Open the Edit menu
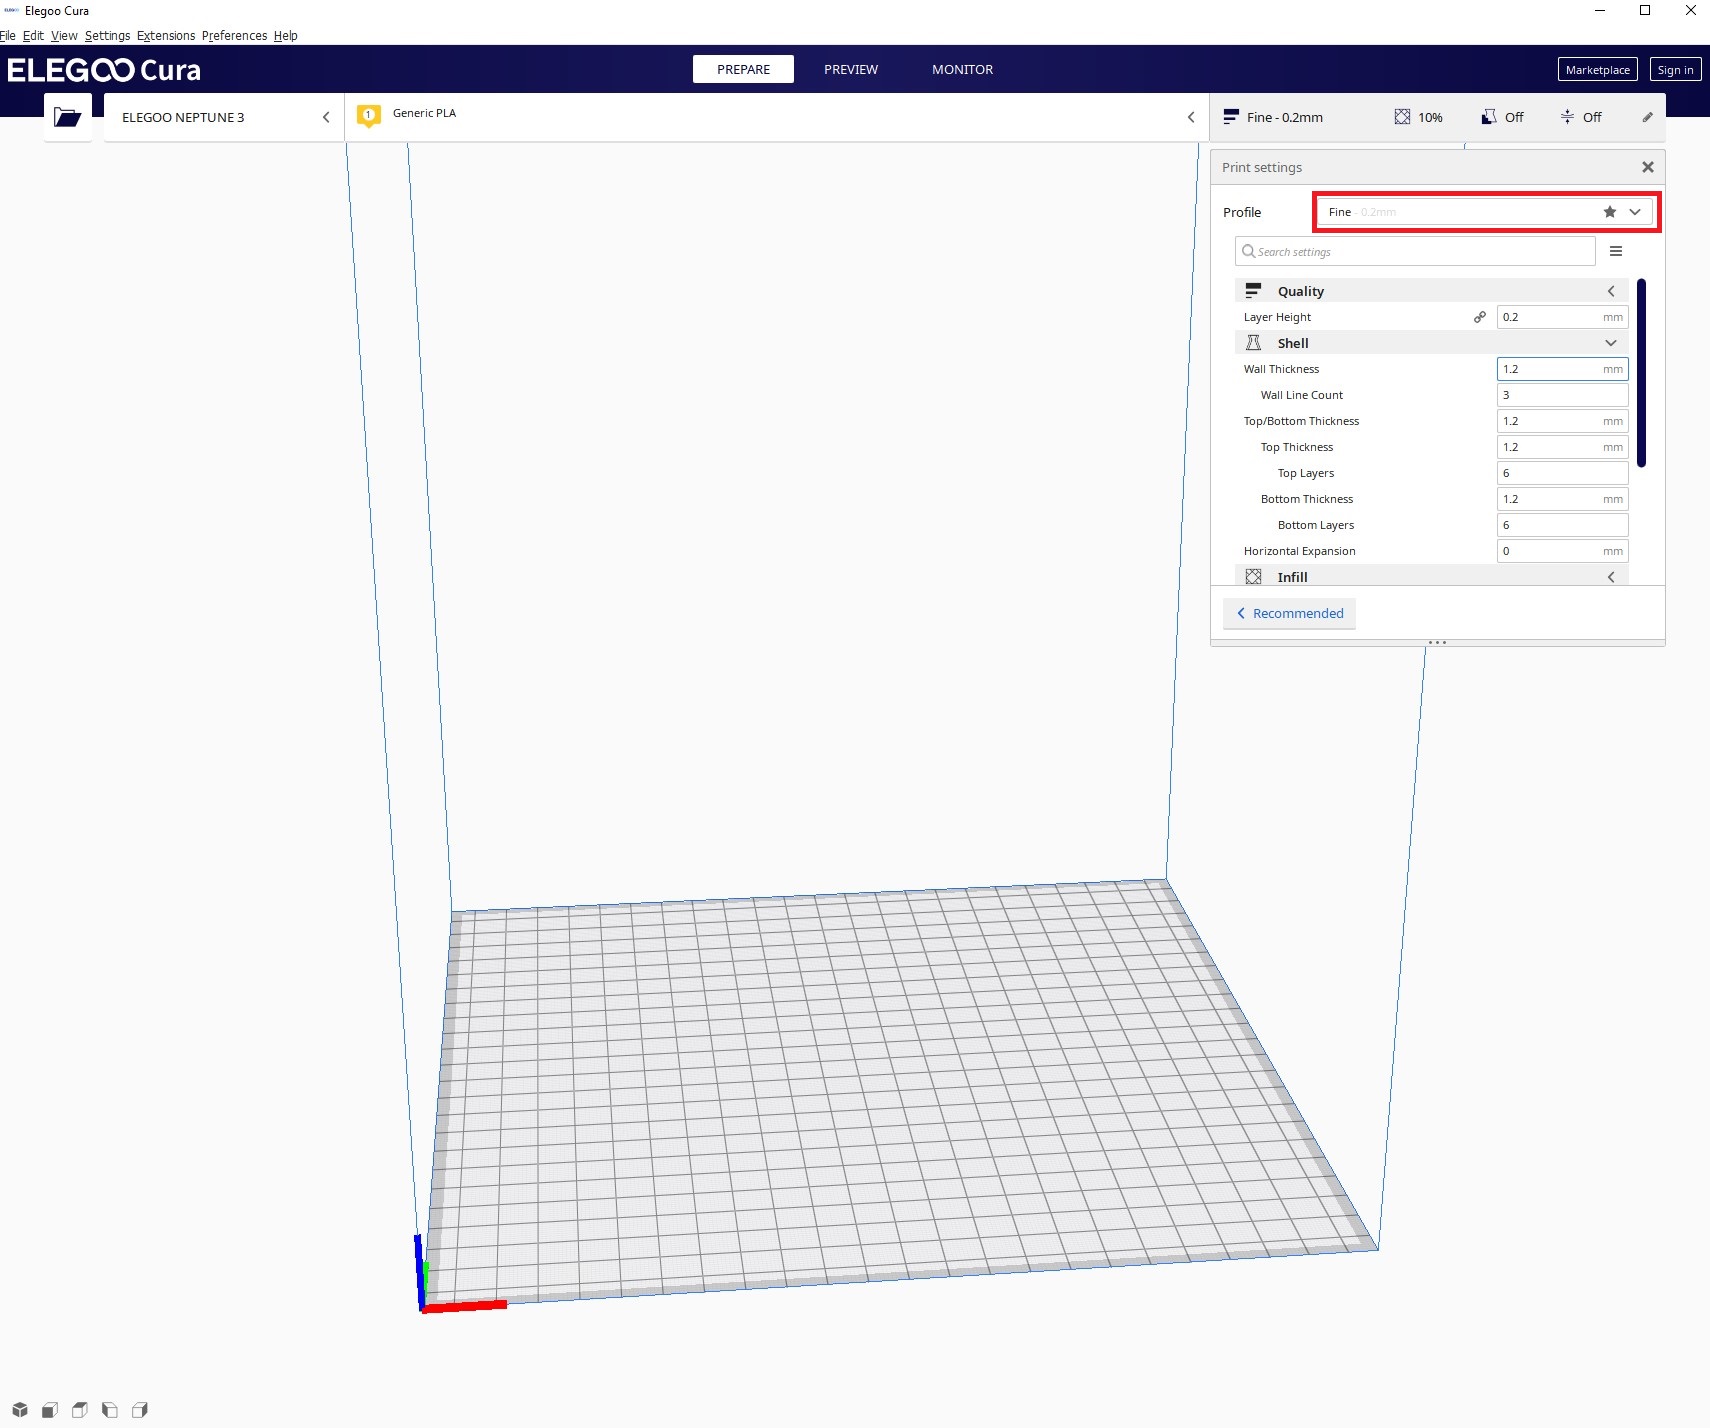1710x1428 pixels. click(x=33, y=36)
